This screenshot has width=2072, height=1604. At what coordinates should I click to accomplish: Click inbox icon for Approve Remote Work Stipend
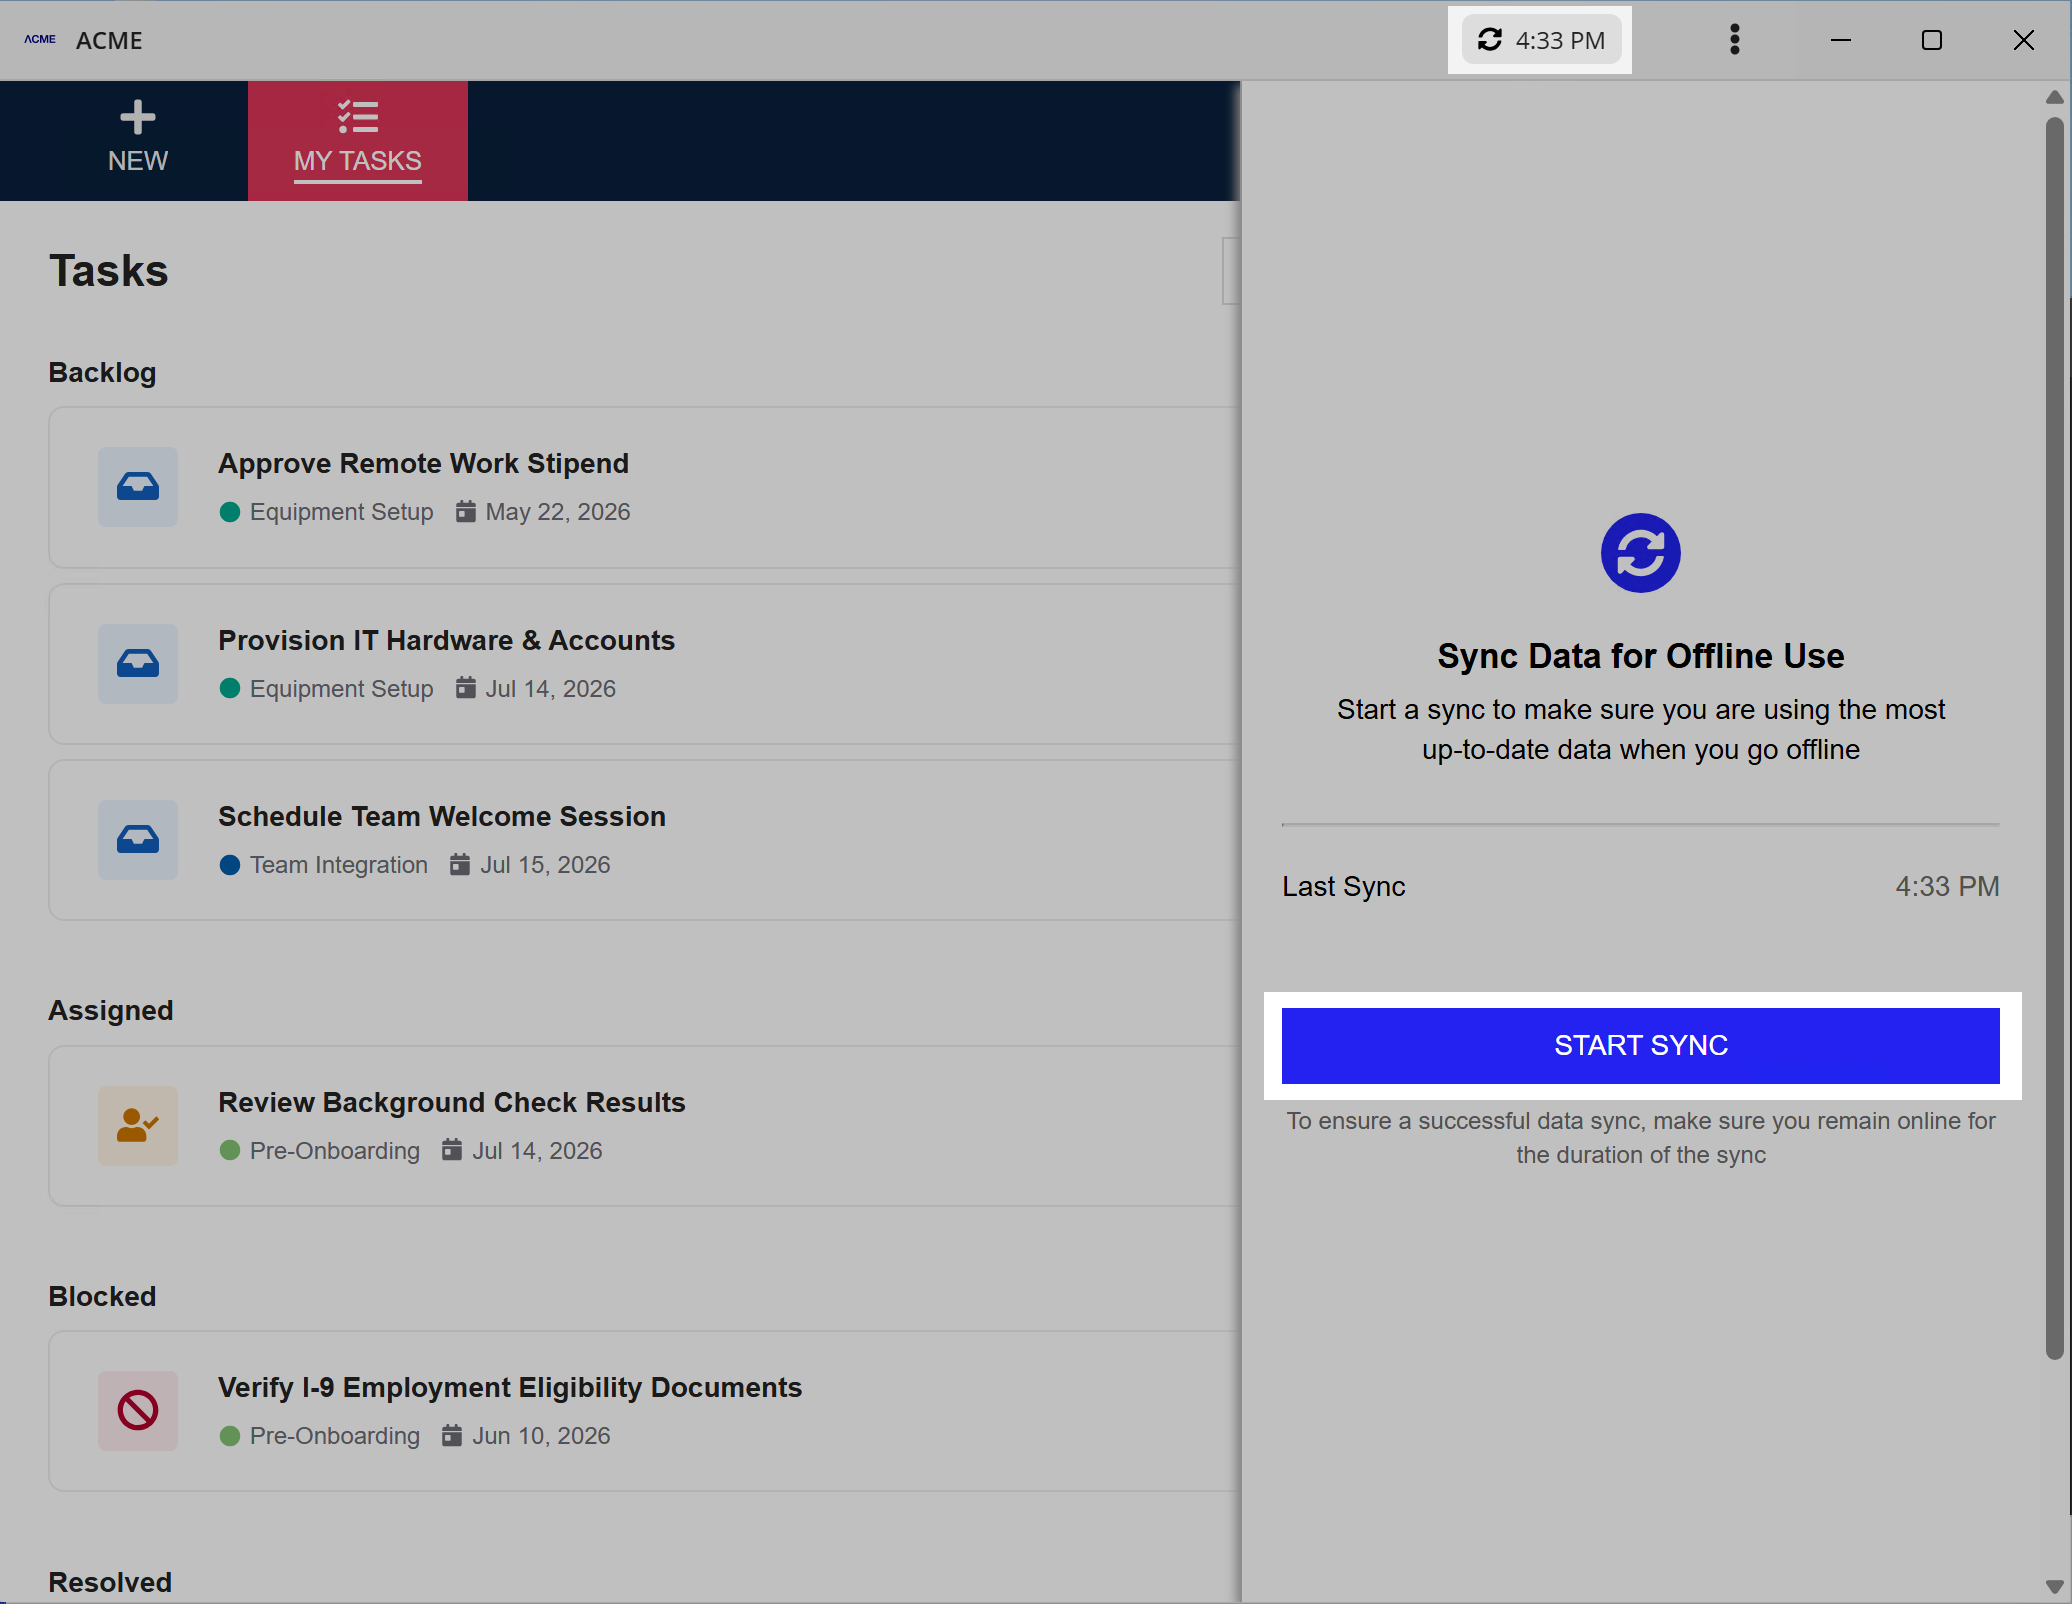138,487
